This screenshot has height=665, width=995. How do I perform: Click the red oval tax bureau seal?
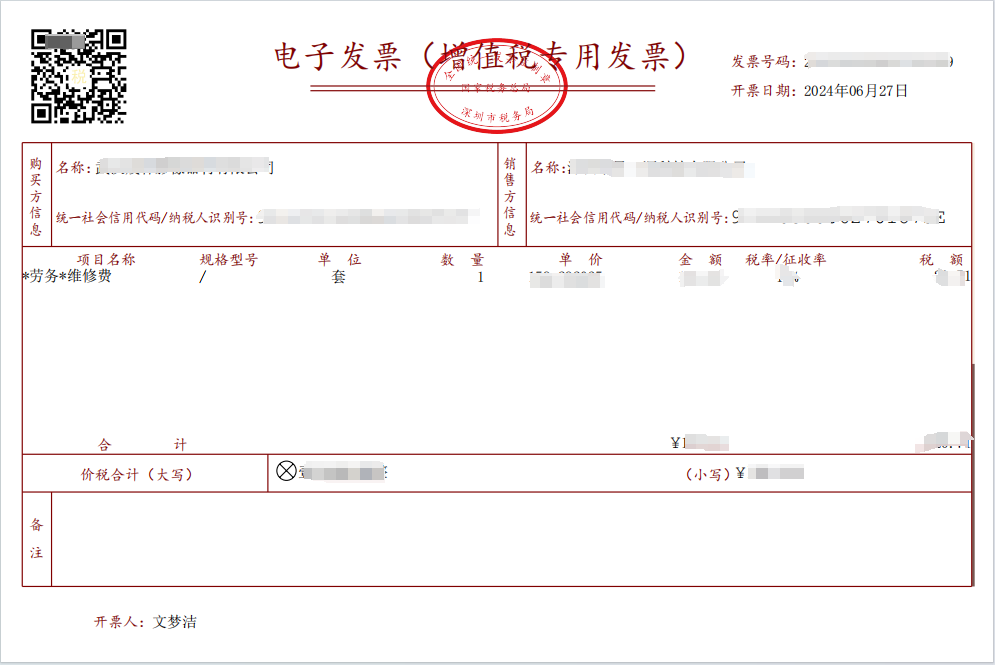coord(497,85)
